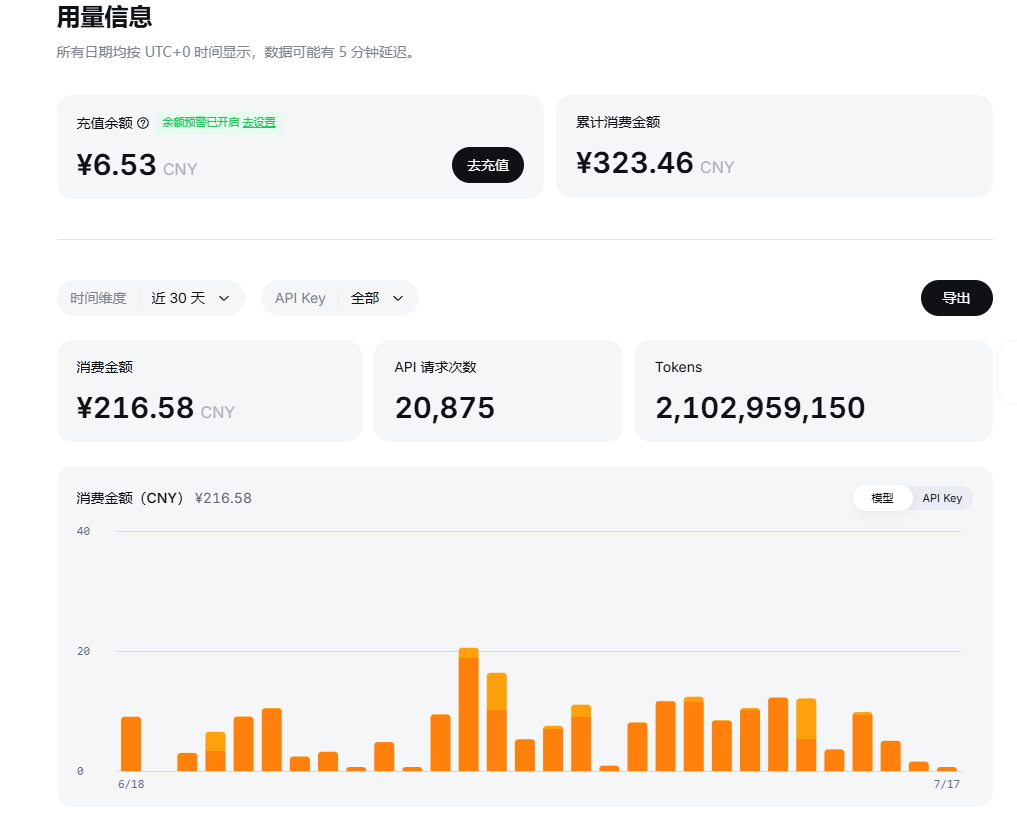
Task: Click the 去充值 recharge button
Action: [x=488, y=165]
